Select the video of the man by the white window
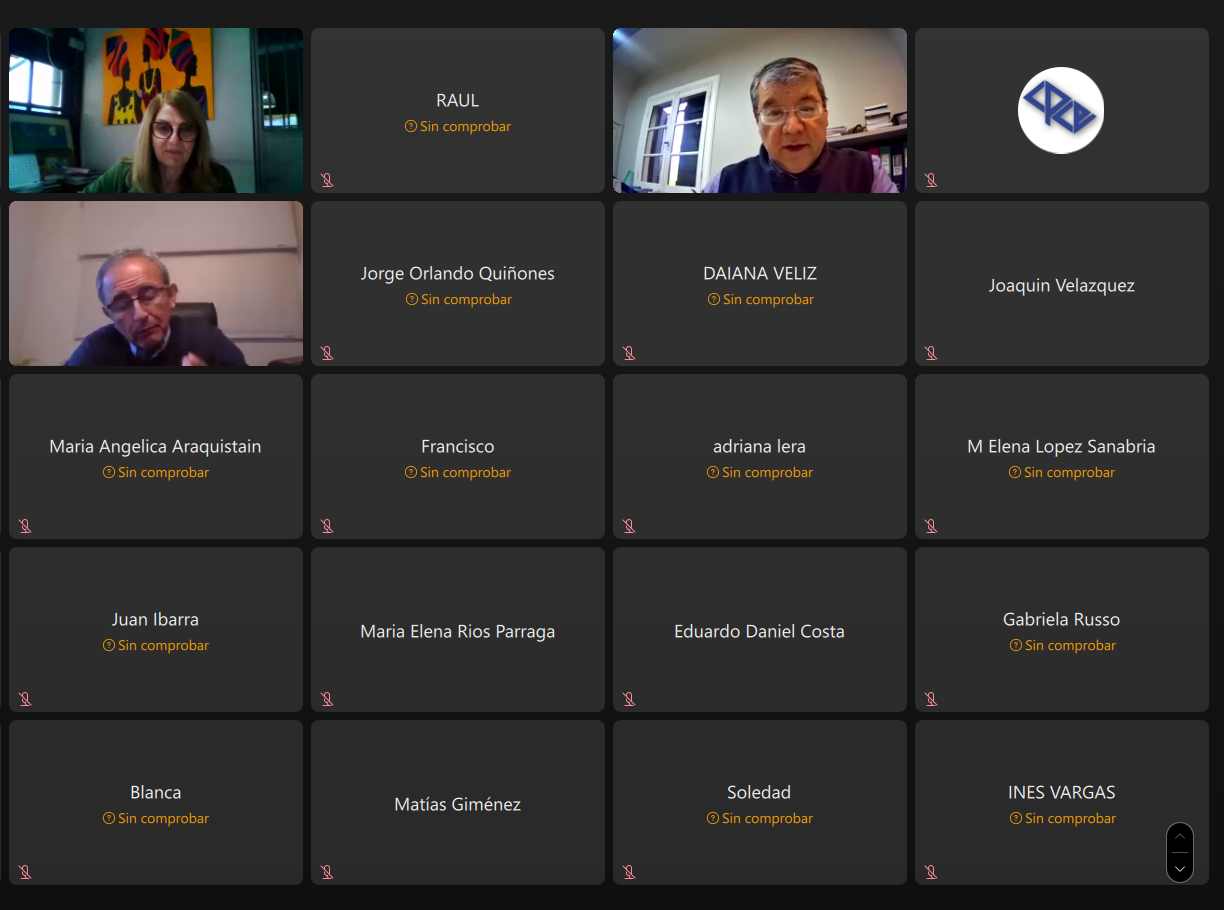The width and height of the screenshot is (1224, 910). click(760, 110)
